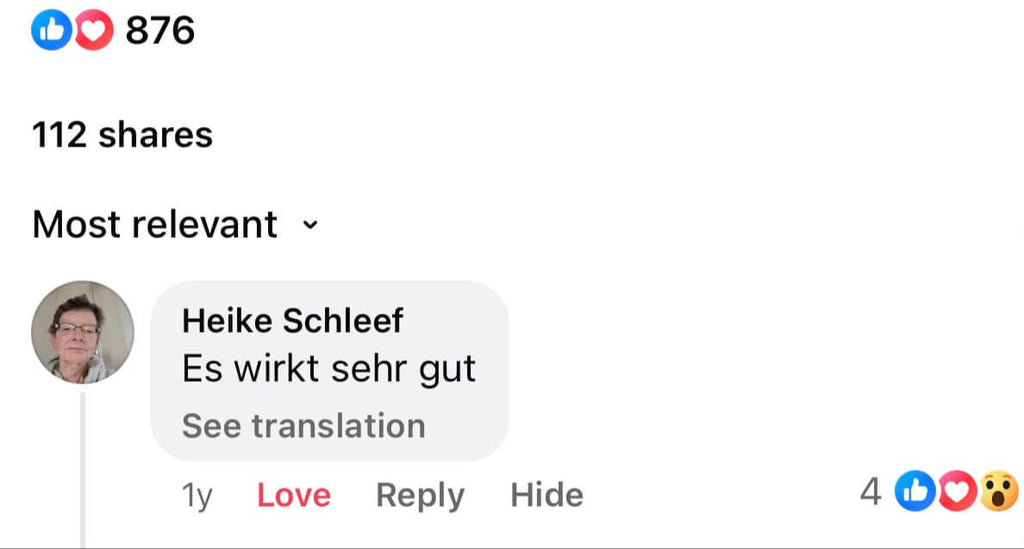Click the comment's blue like reaction icon
1024x549 pixels.
913,492
